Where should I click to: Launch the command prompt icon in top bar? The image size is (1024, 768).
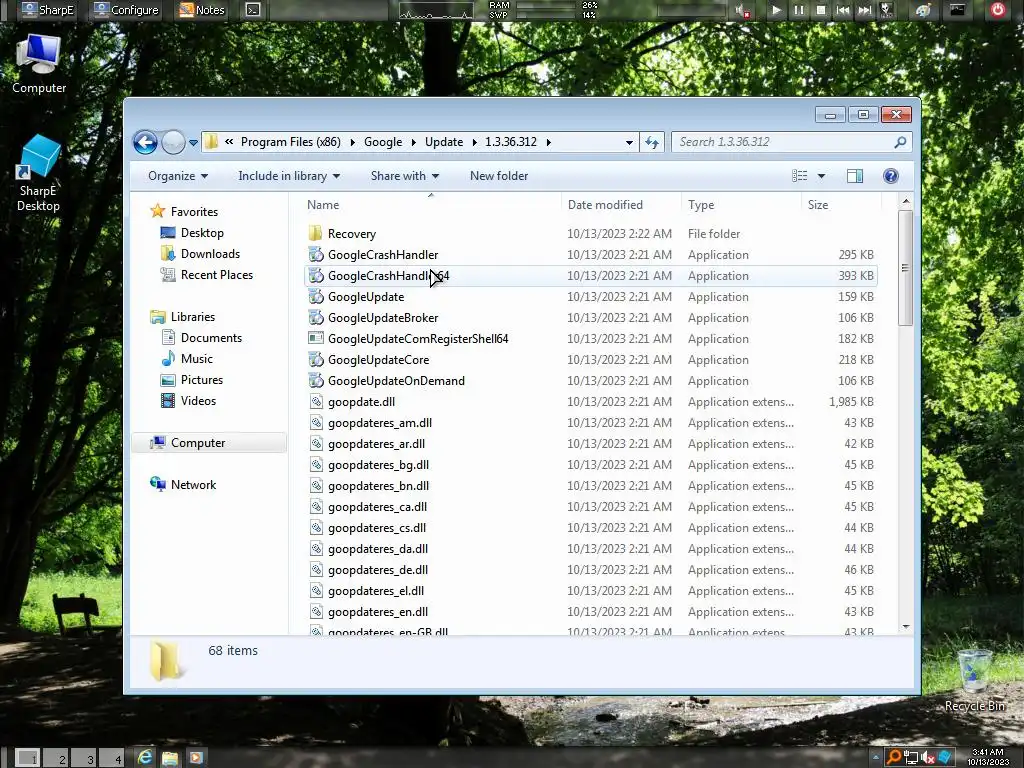click(x=253, y=10)
